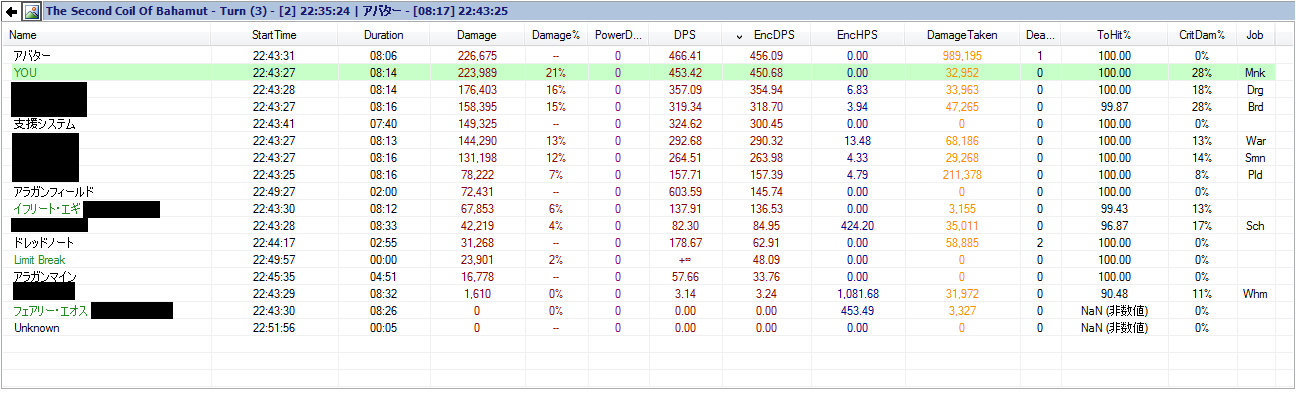This screenshot has width=1296, height=394.
Task: Click the DPS value 466.41
Action: (x=685, y=56)
